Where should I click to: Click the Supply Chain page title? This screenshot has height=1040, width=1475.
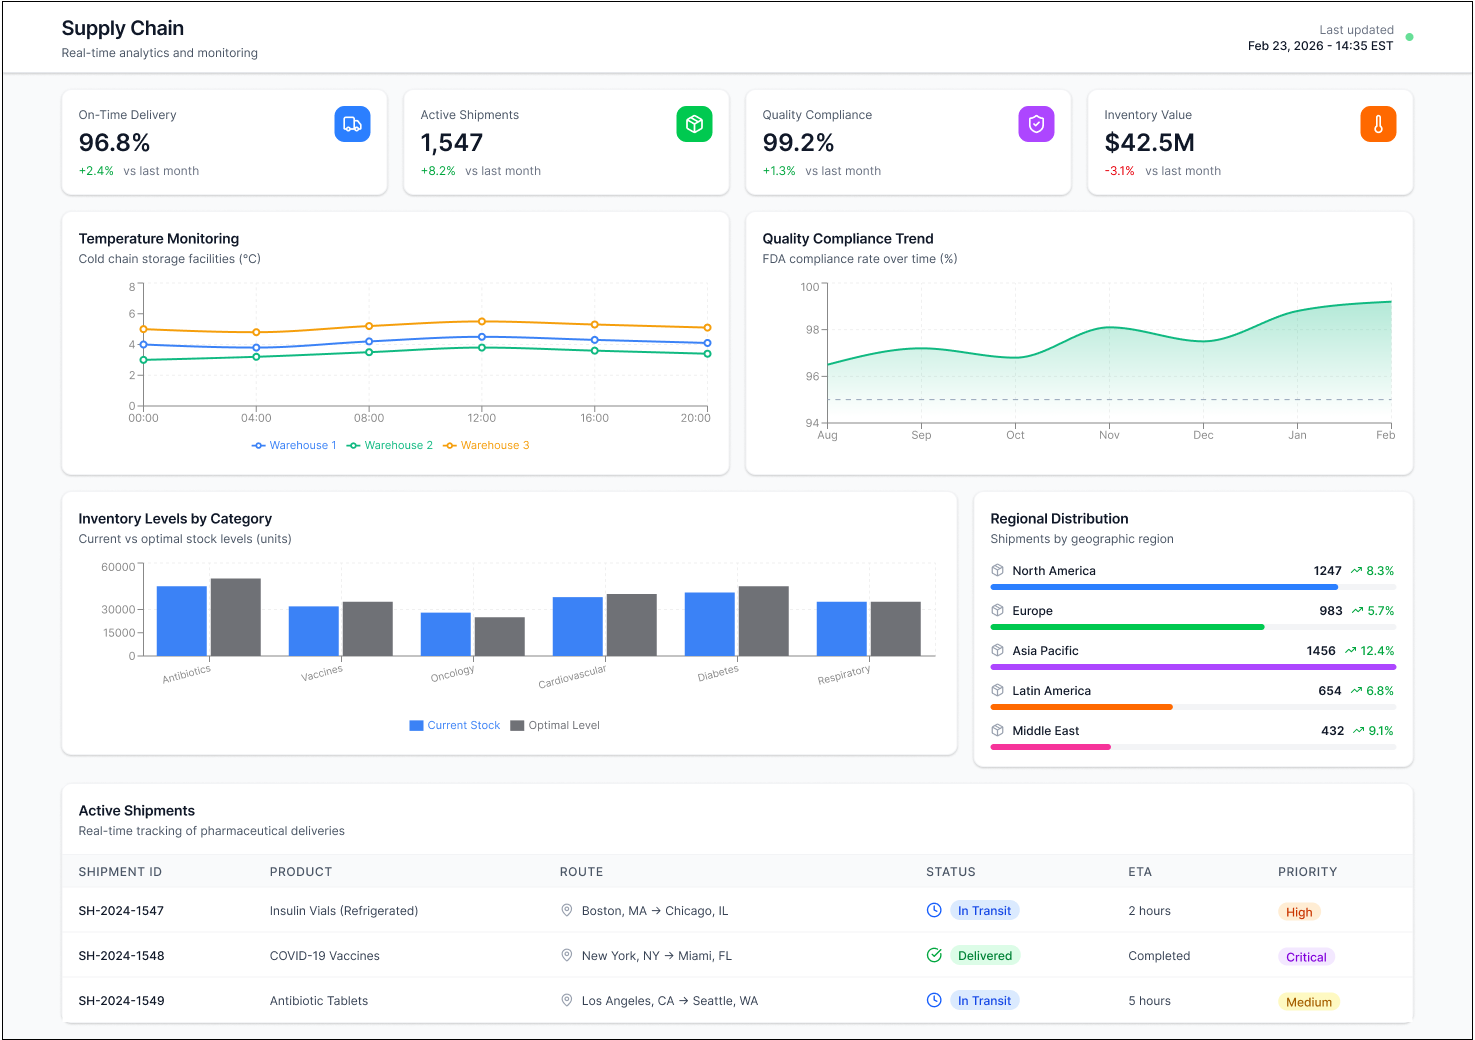coord(122,28)
